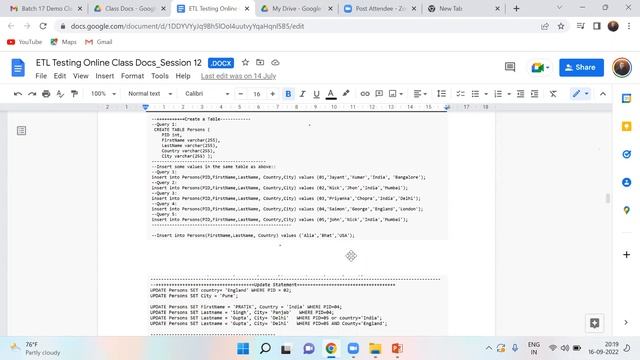This screenshot has width=640, height=360.
Task: Get add-ons with side panel plus
Action: [x=627, y=255]
